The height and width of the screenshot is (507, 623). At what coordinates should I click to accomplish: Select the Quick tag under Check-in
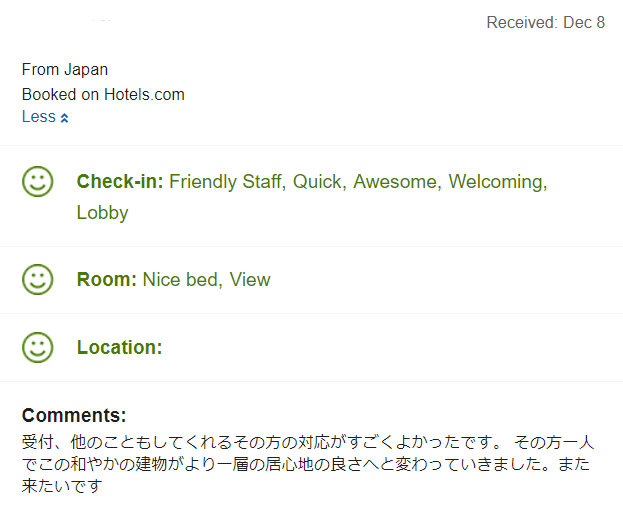317,182
